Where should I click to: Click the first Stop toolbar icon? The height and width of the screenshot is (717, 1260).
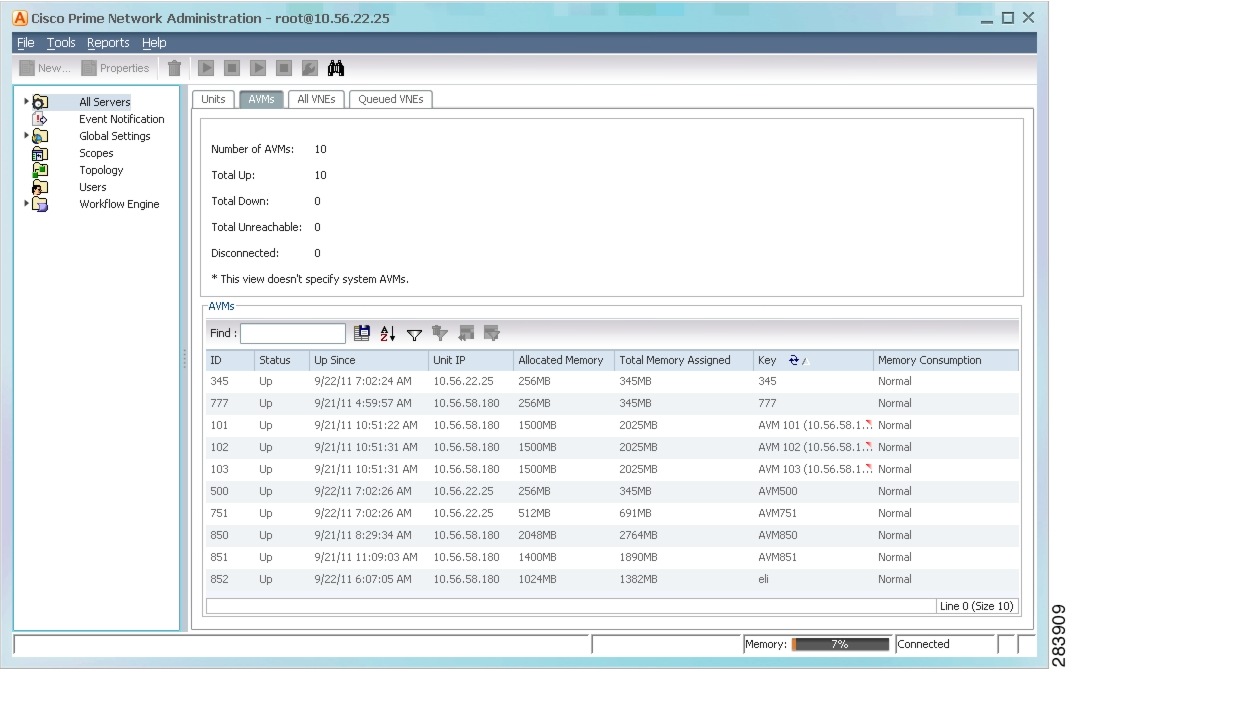tap(232, 68)
